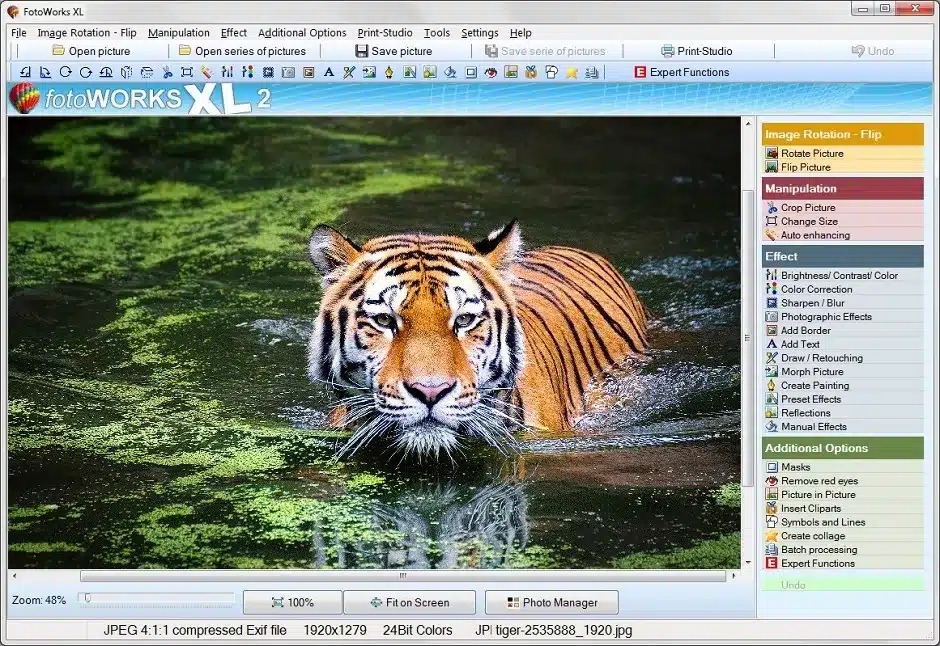Click the Batch processing toolbar icon
The height and width of the screenshot is (646, 940).
pos(592,73)
